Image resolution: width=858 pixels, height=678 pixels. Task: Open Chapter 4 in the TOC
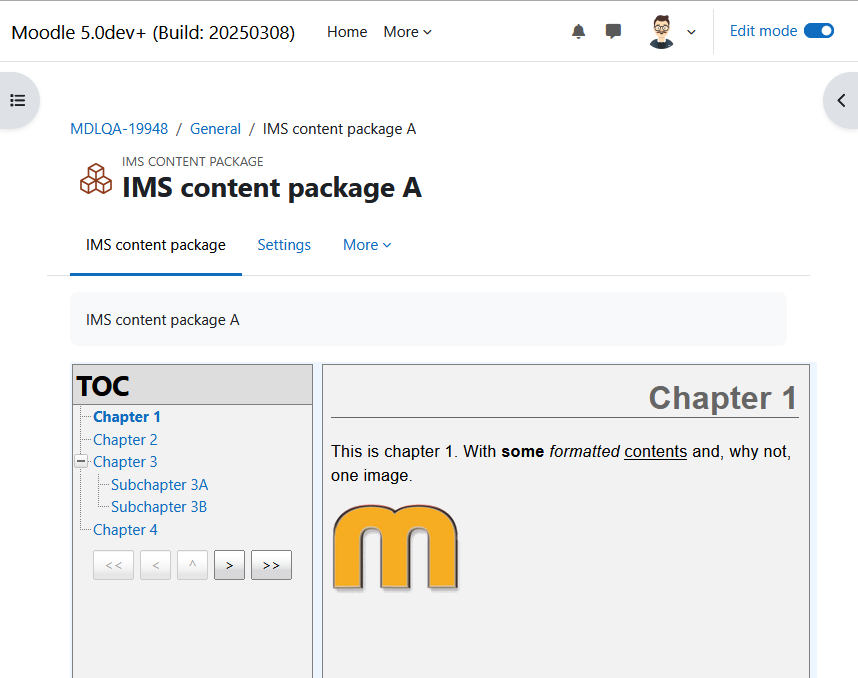click(125, 530)
